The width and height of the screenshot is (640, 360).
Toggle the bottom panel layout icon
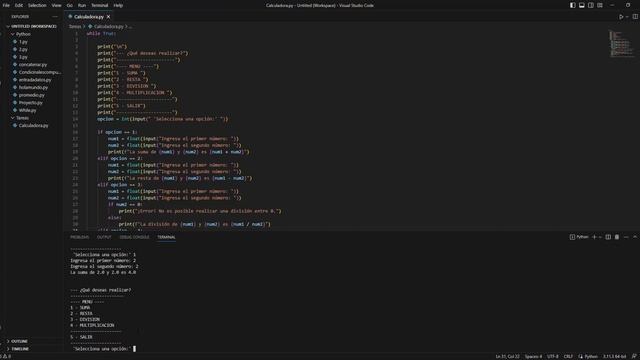(582, 5)
